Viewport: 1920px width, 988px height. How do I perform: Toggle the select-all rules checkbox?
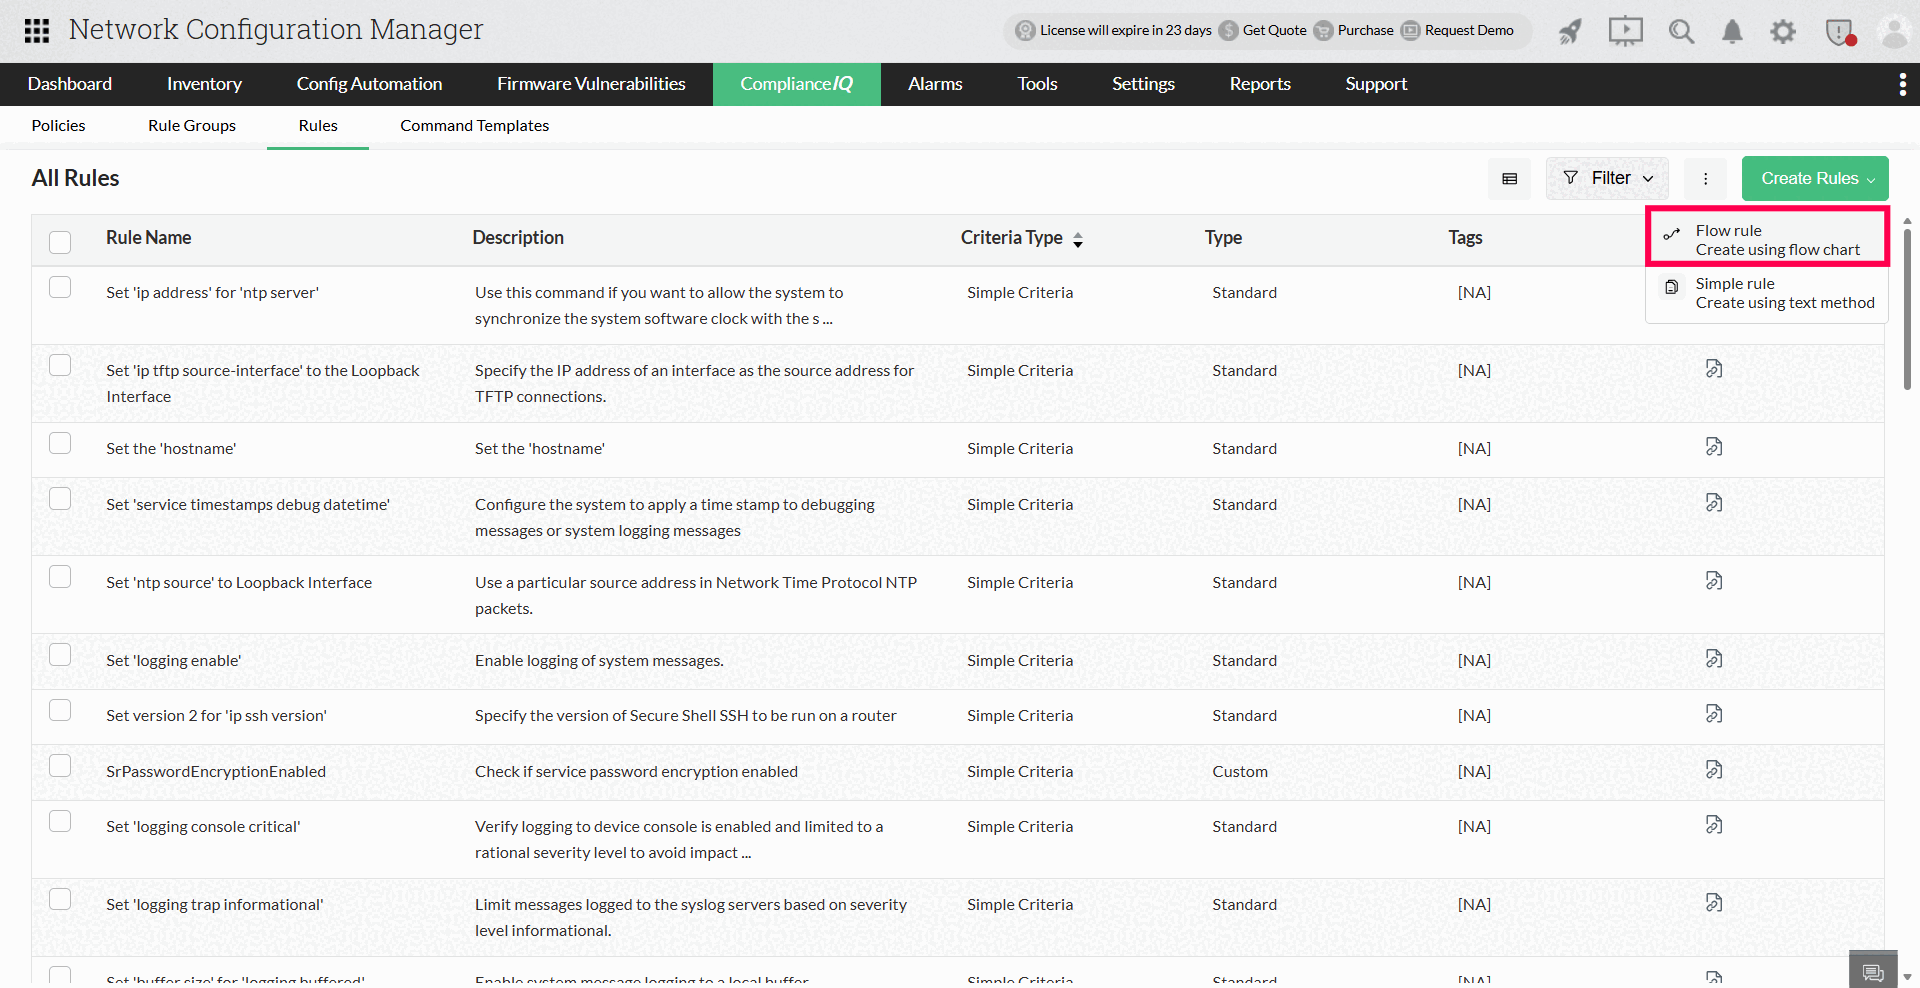[x=60, y=241]
